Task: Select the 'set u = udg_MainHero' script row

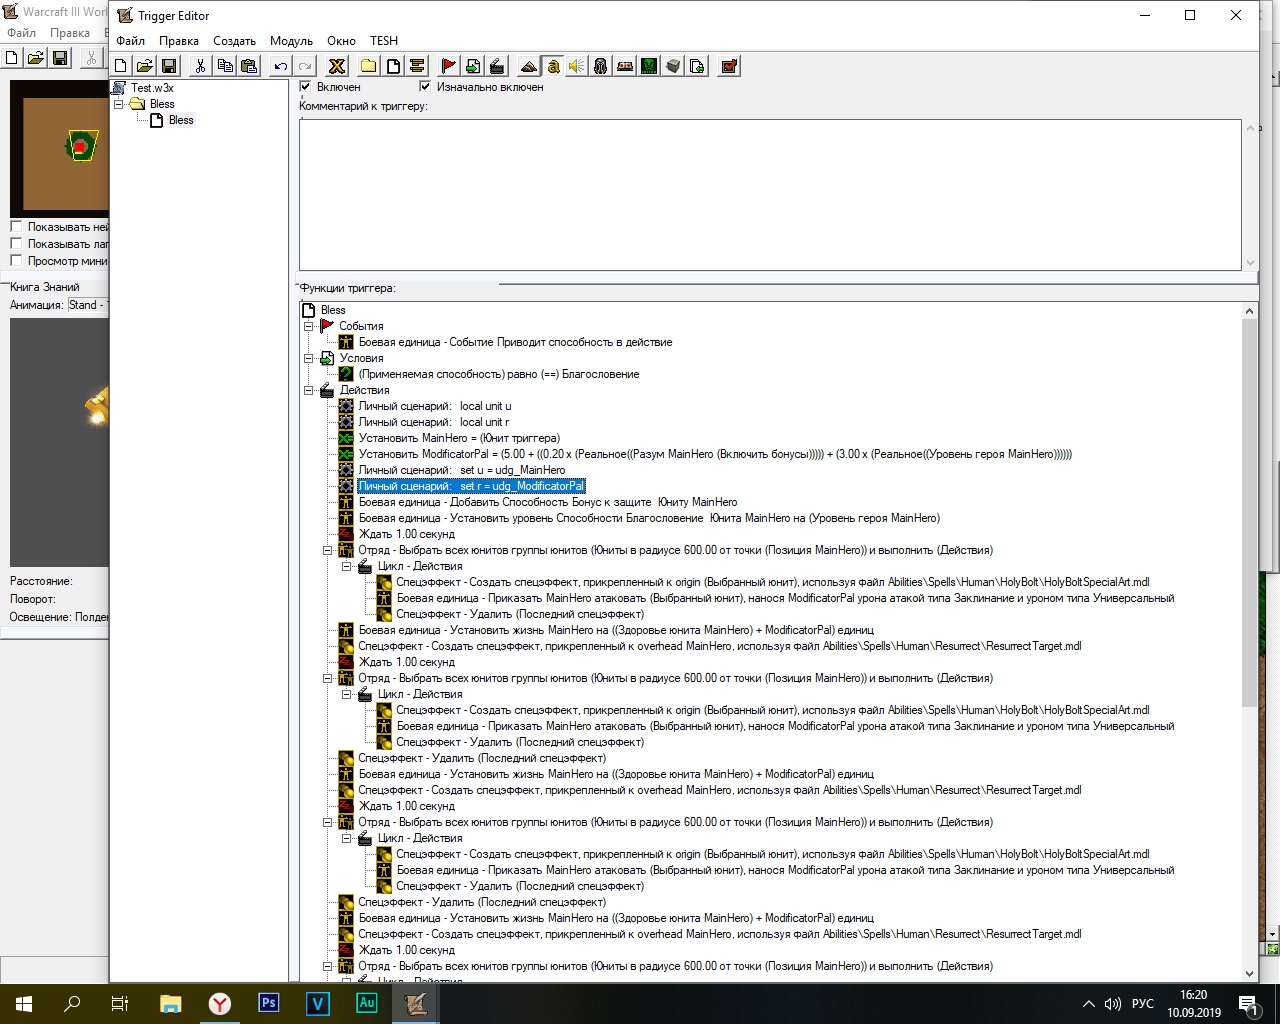Action: pyautogui.click(x=462, y=470)
